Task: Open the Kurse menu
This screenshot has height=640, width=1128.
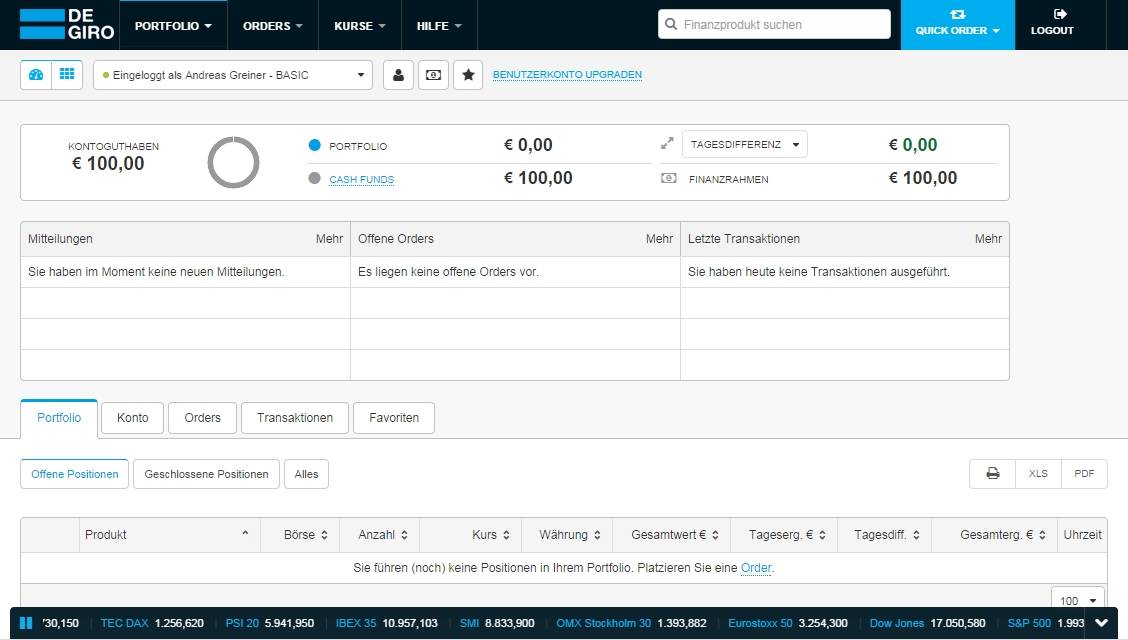Action: [360, 26]
